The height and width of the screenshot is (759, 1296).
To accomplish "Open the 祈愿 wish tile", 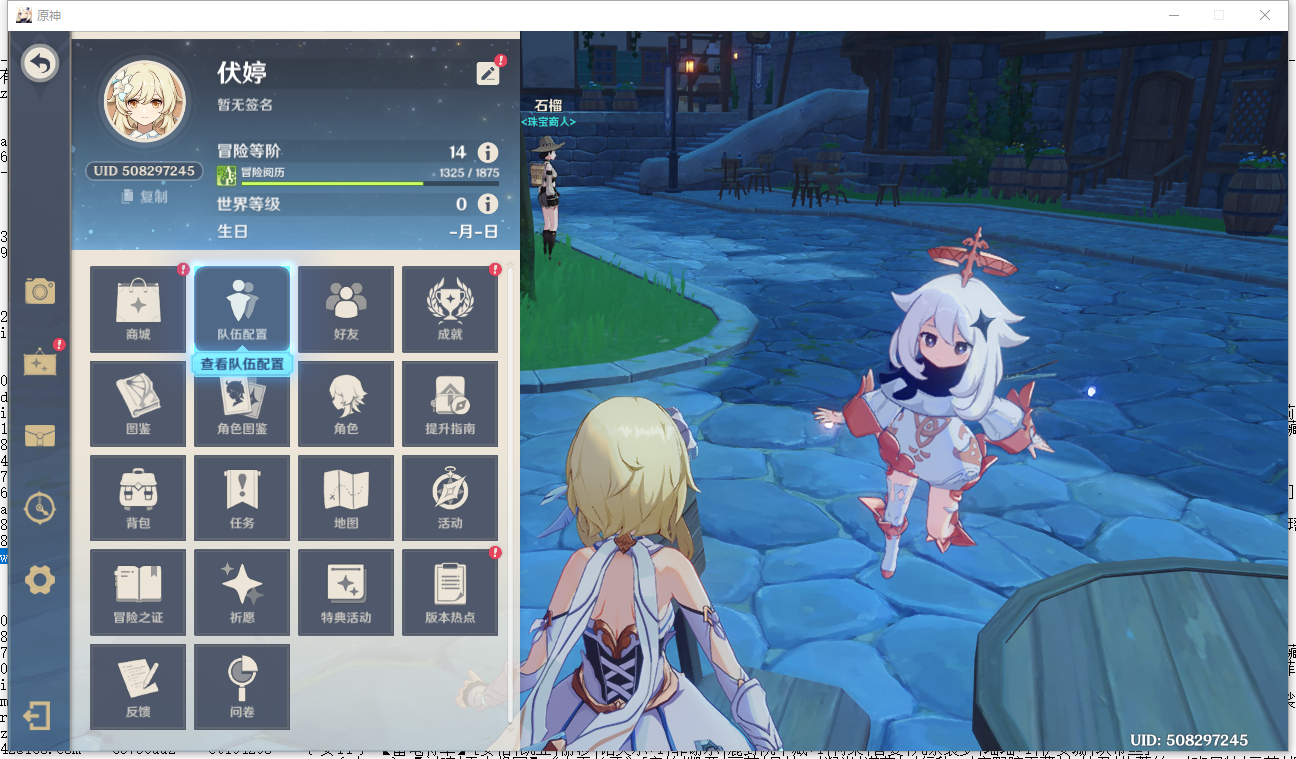I will [x=242, y=592].
